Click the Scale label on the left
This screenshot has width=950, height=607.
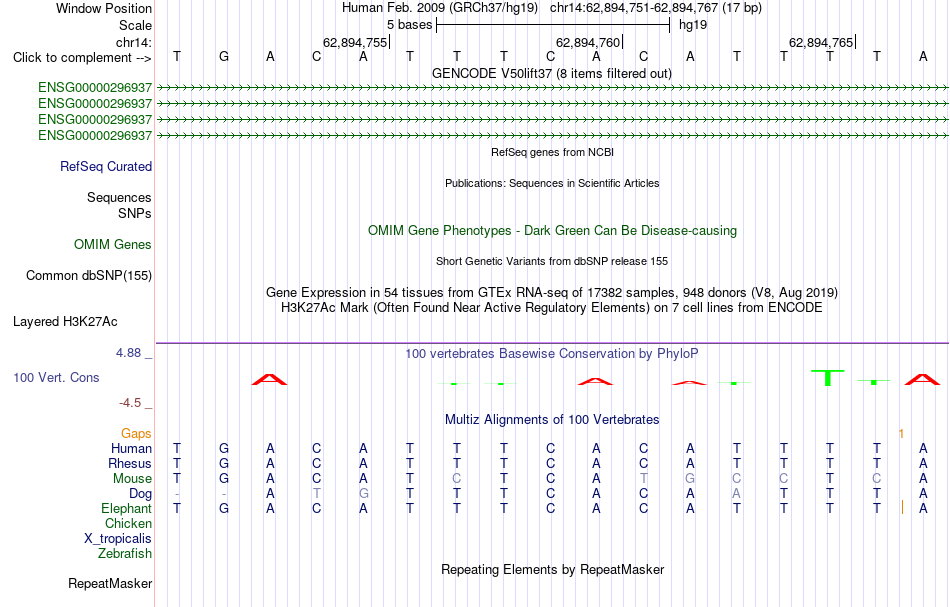pyautogui.click(x=136, y=25)
